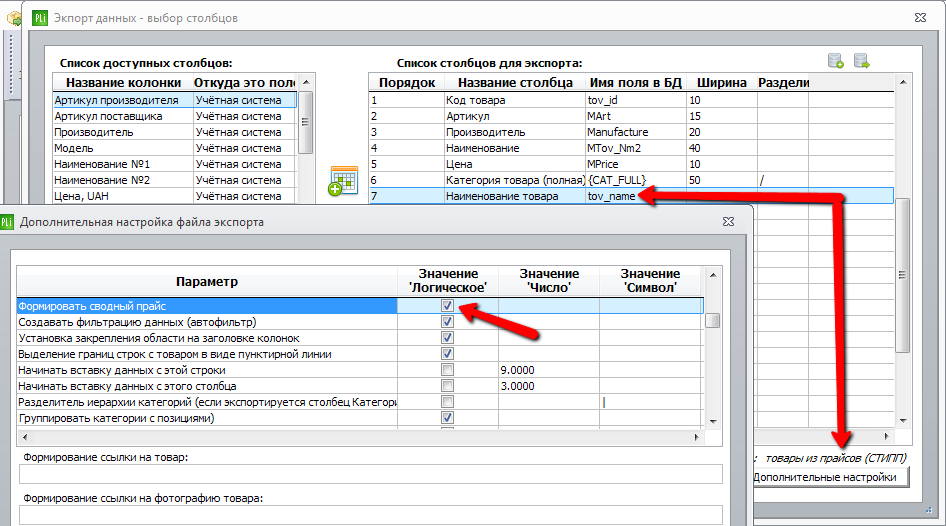Click the Значение 'Символ' column header
946x526 pixels.
[x=650, y=281]
